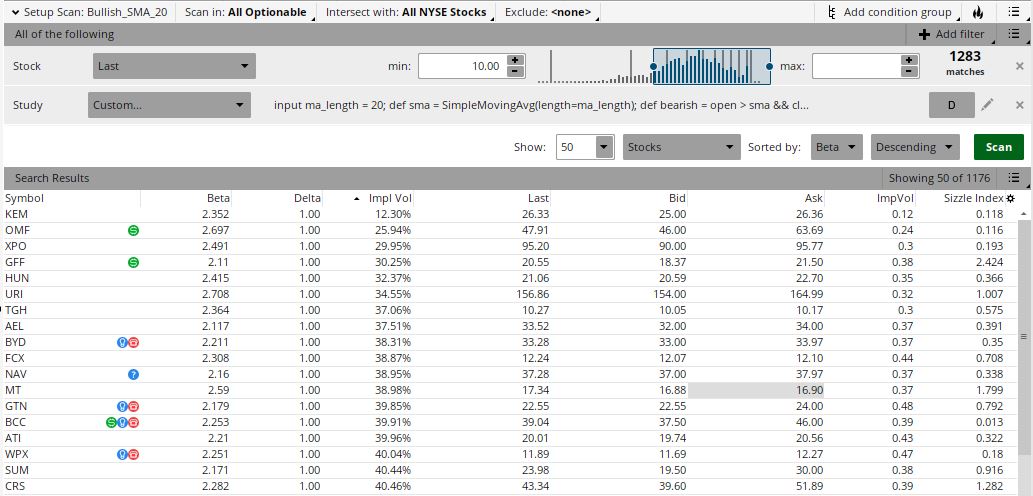Click the left histogram range handle
Screen dimensions: 1033x496
click(x=653, y=67)
